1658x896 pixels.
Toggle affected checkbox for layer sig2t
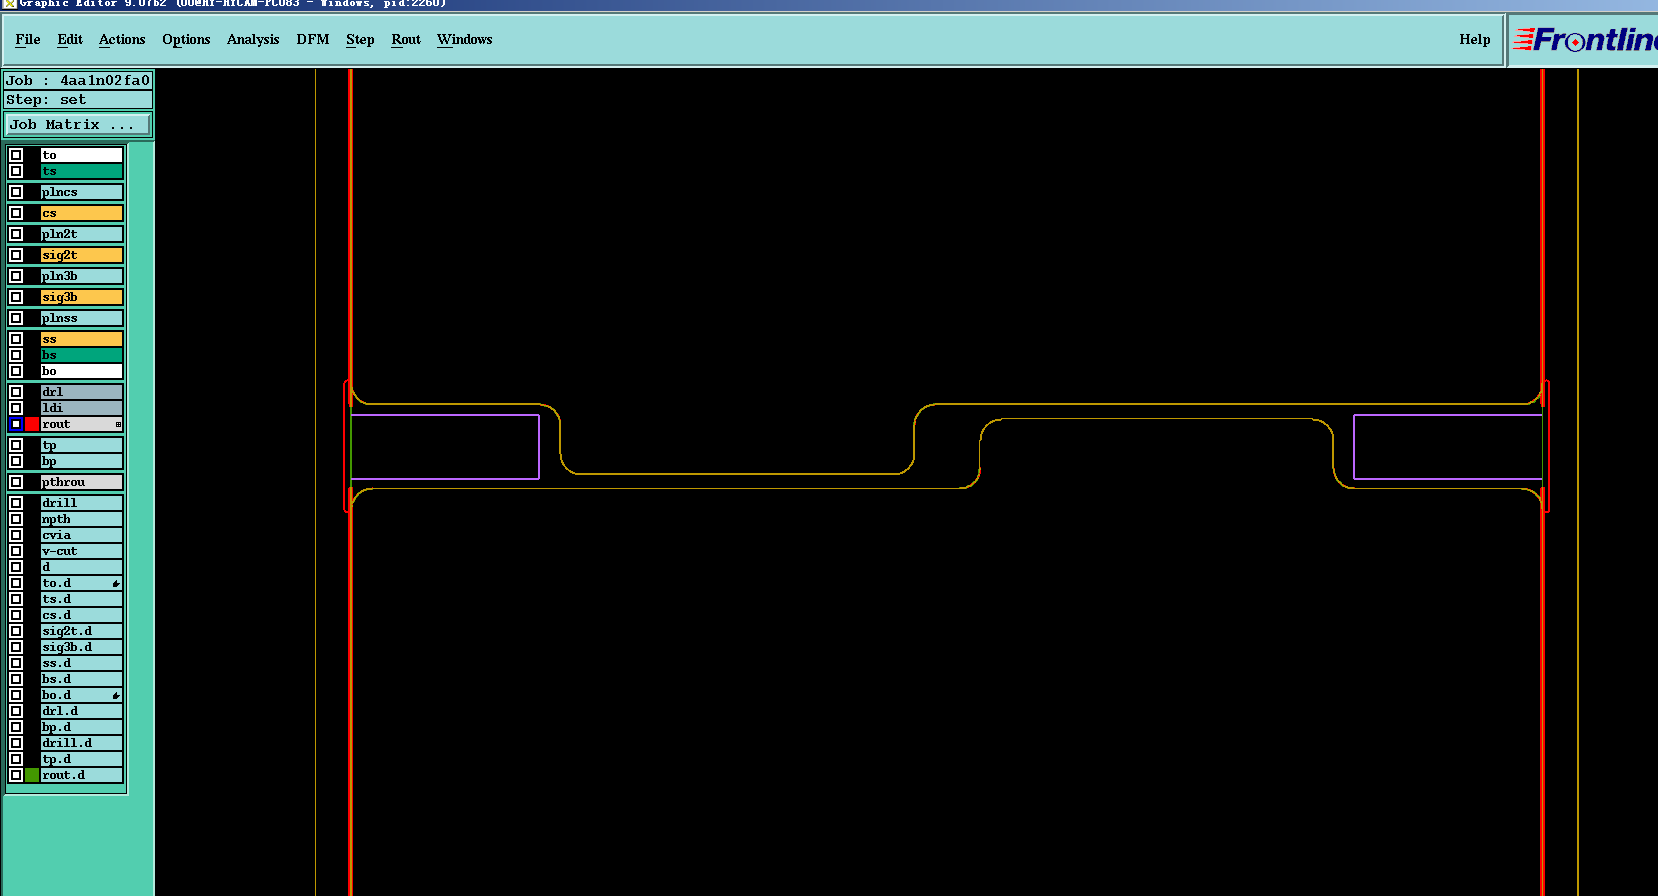(16, 255)
